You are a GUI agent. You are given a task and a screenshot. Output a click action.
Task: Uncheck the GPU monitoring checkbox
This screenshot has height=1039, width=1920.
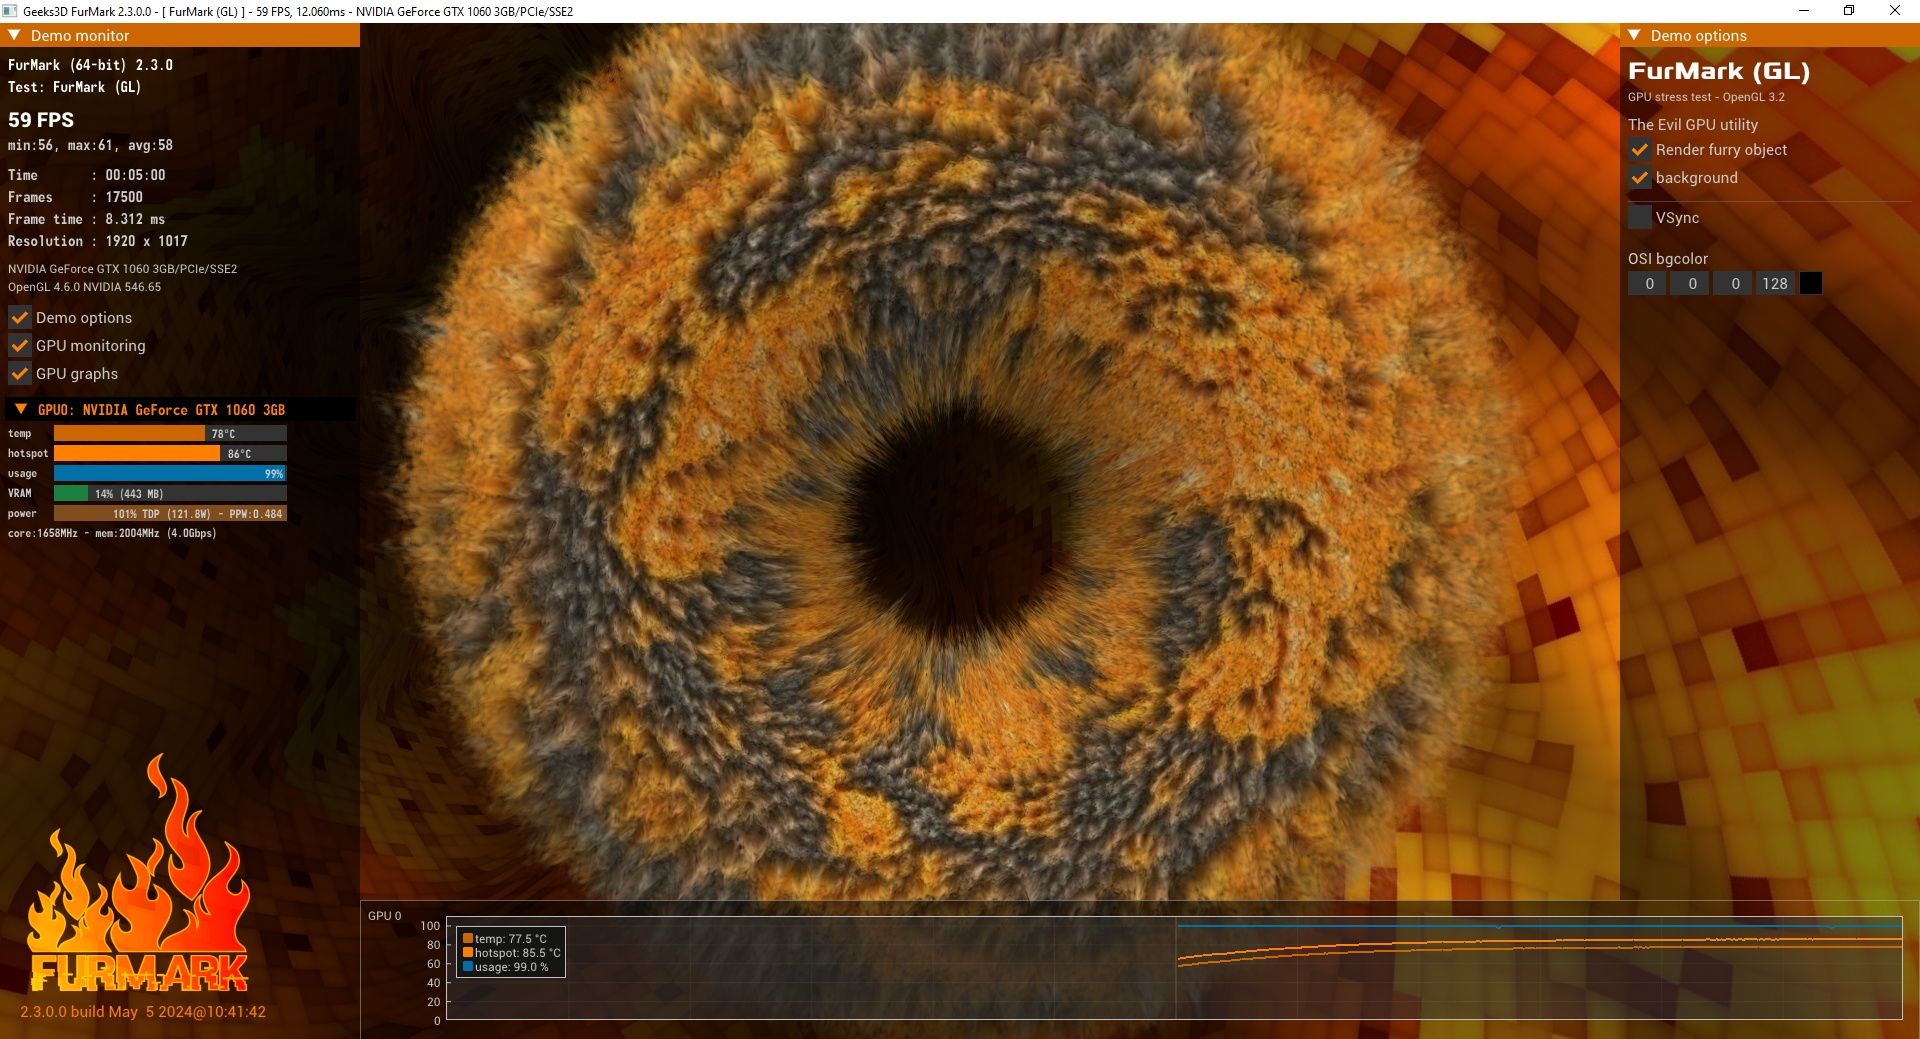click(x=19, y=346)
